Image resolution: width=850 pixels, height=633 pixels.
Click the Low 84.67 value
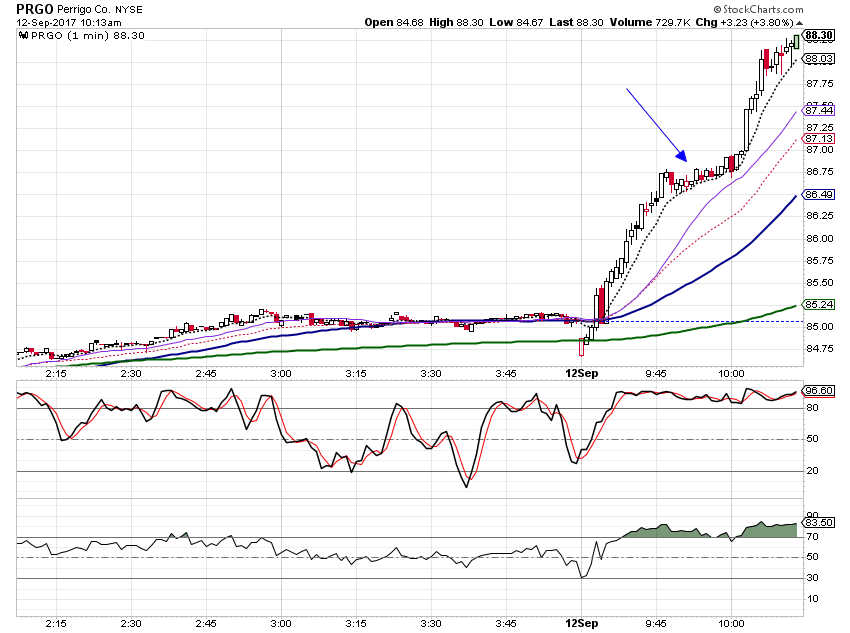(516, 22)
